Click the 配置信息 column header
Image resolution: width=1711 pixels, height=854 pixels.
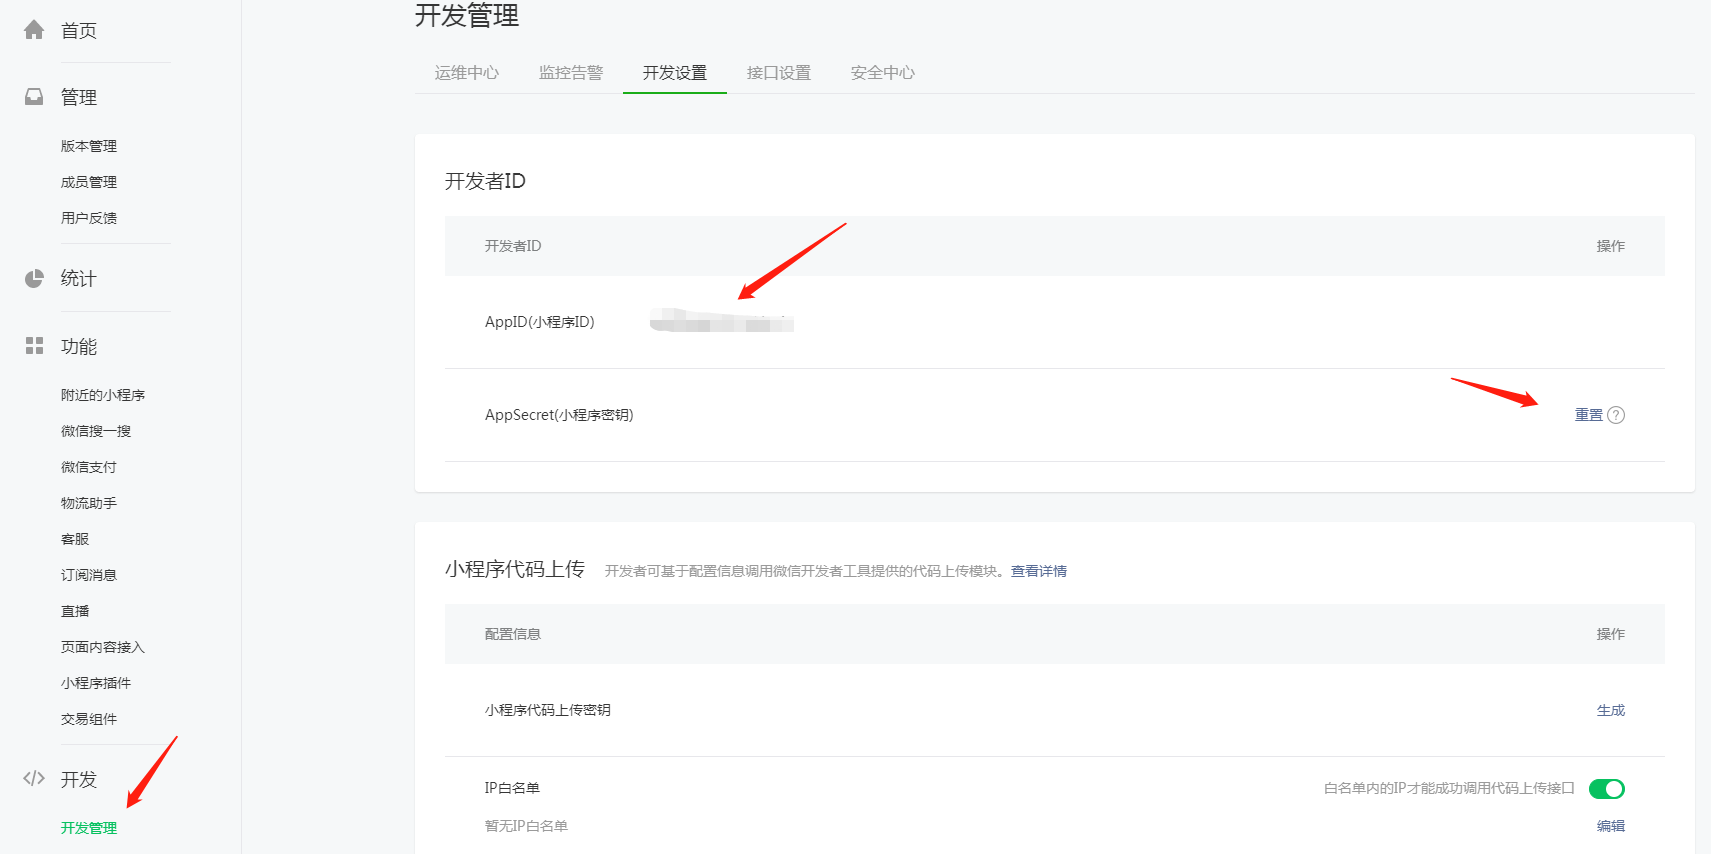(513, 634)
